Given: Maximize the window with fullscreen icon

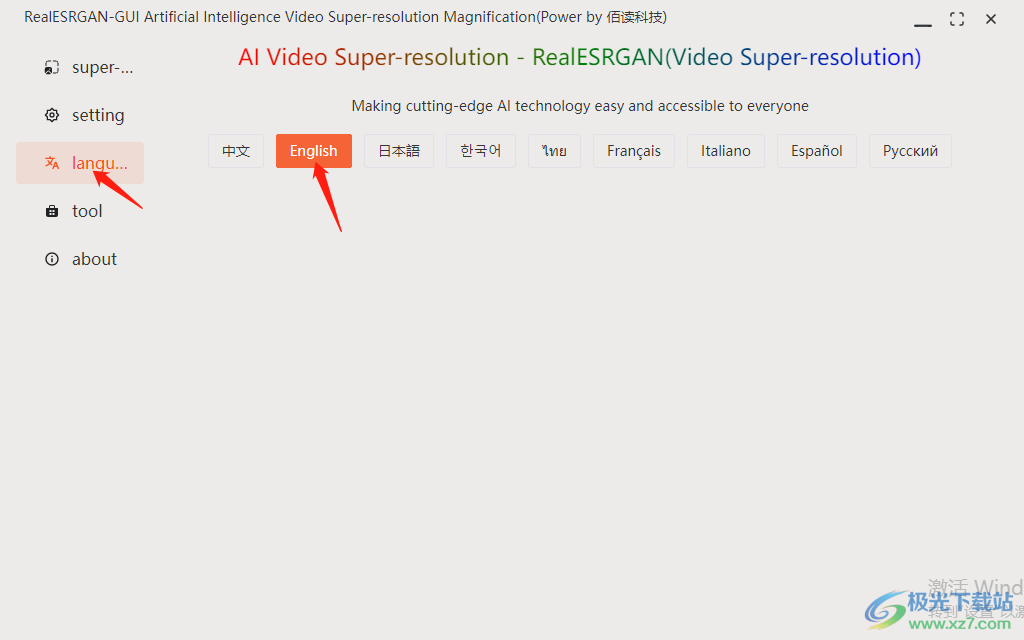Looking at the screenshot, I should coord(957,20).
